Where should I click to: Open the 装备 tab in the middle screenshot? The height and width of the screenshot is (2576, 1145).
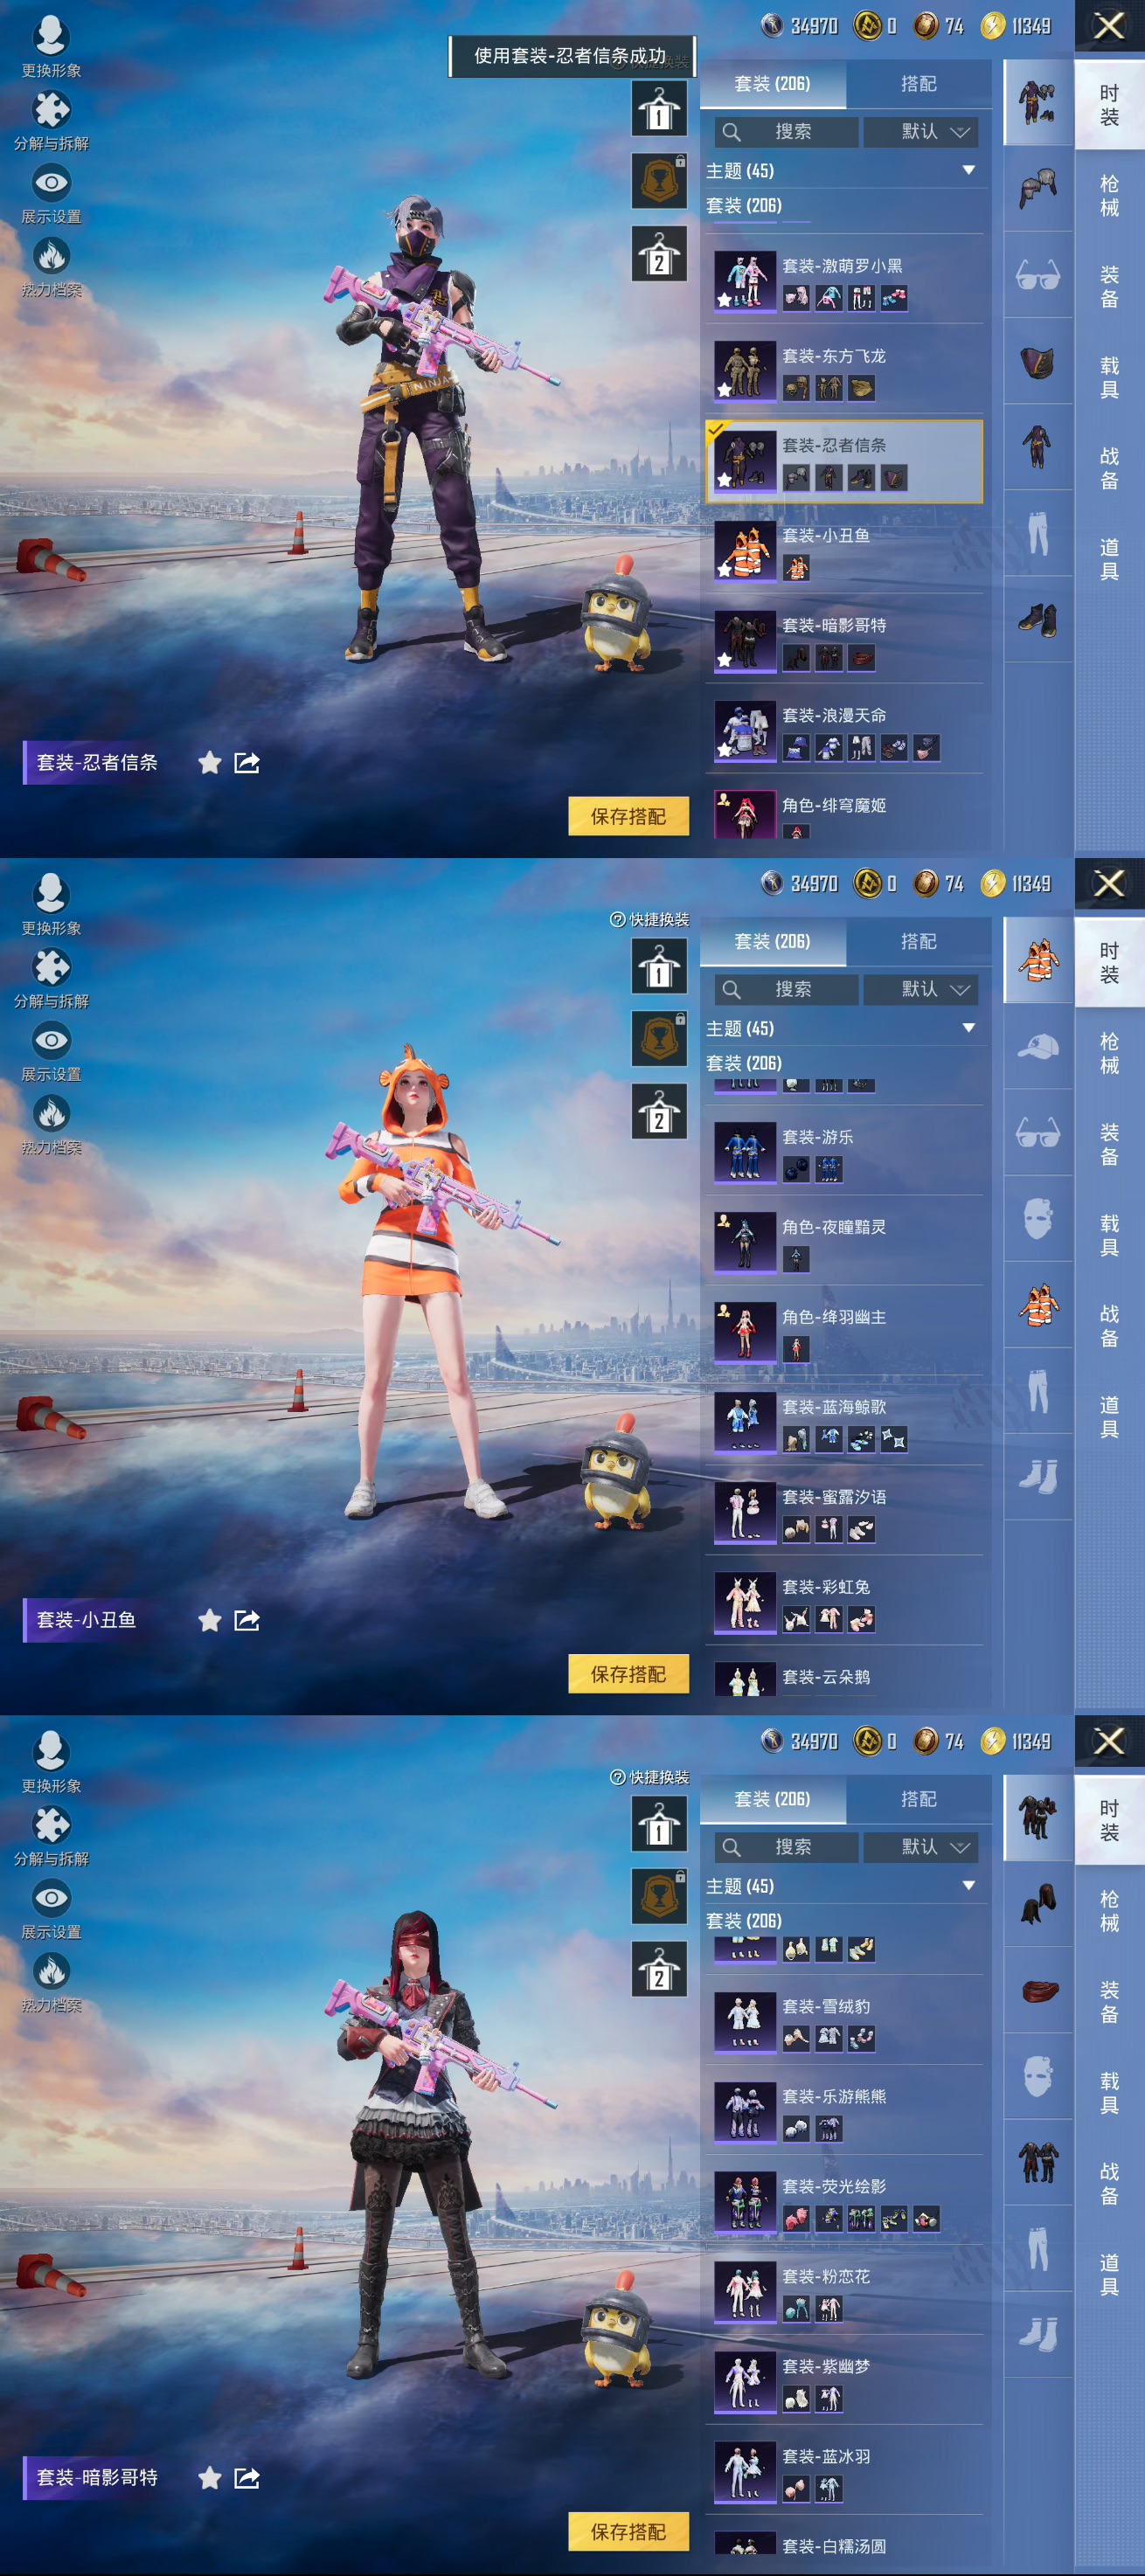tap(1110, 1145)
